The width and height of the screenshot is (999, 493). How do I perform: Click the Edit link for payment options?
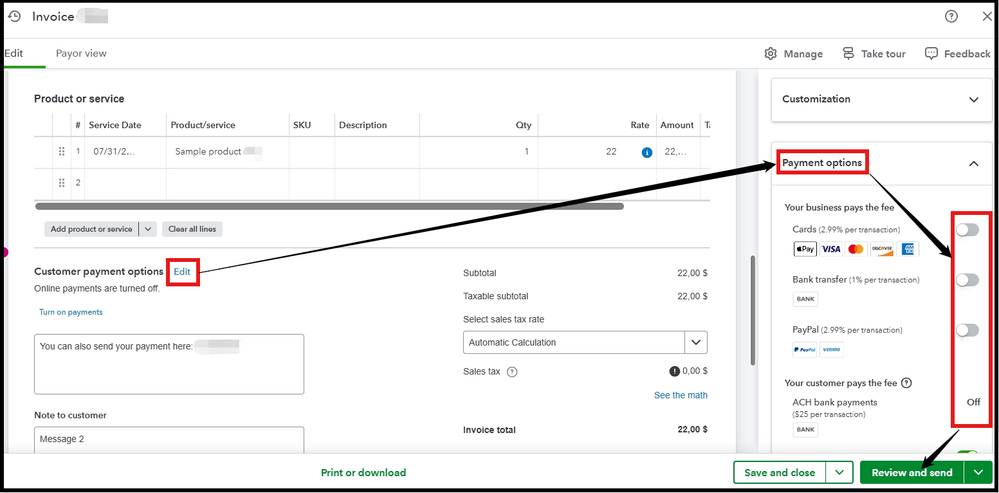click(182, 272)
